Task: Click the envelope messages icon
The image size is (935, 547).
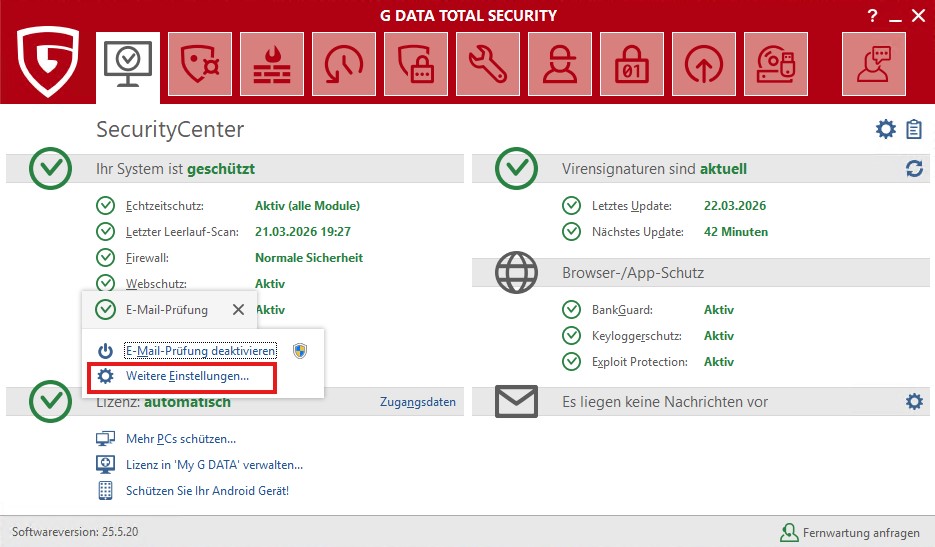Action: click(516, 401)
